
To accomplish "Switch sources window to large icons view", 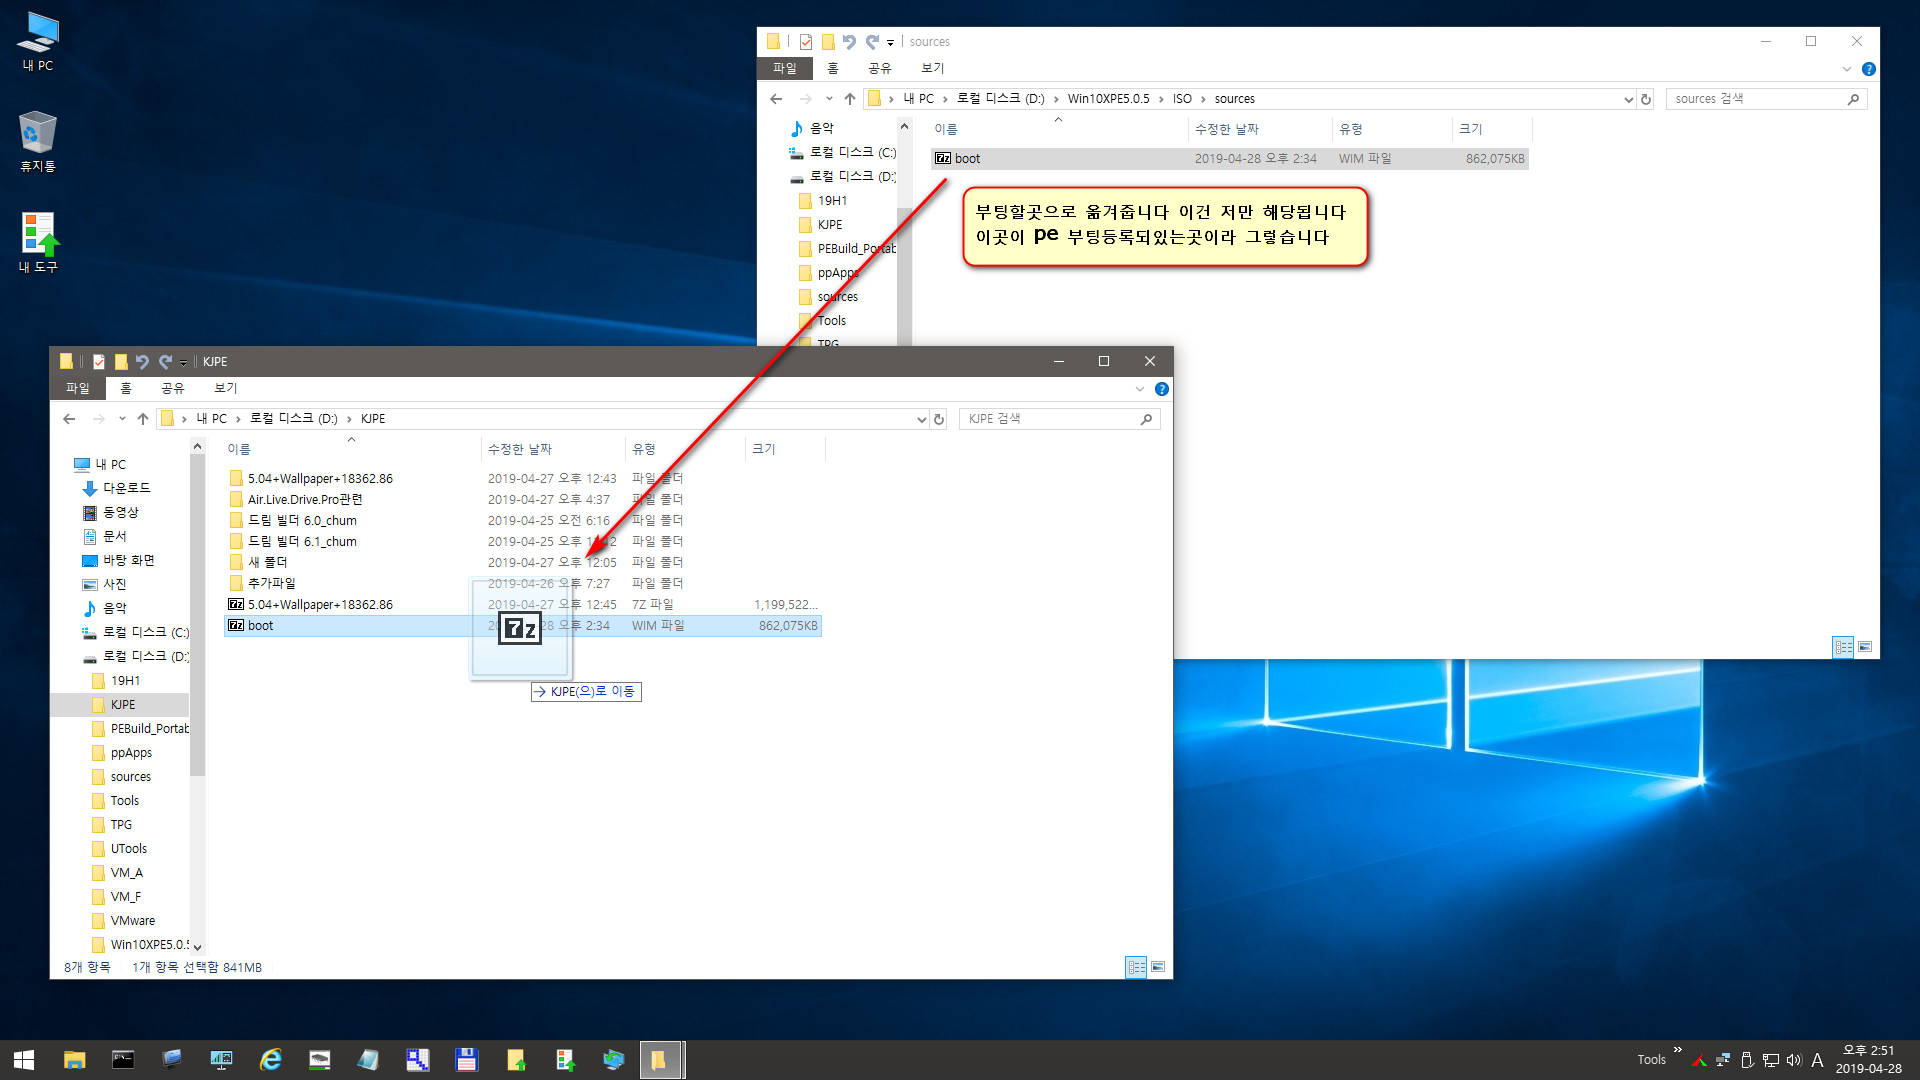I will coord(1865,647).
